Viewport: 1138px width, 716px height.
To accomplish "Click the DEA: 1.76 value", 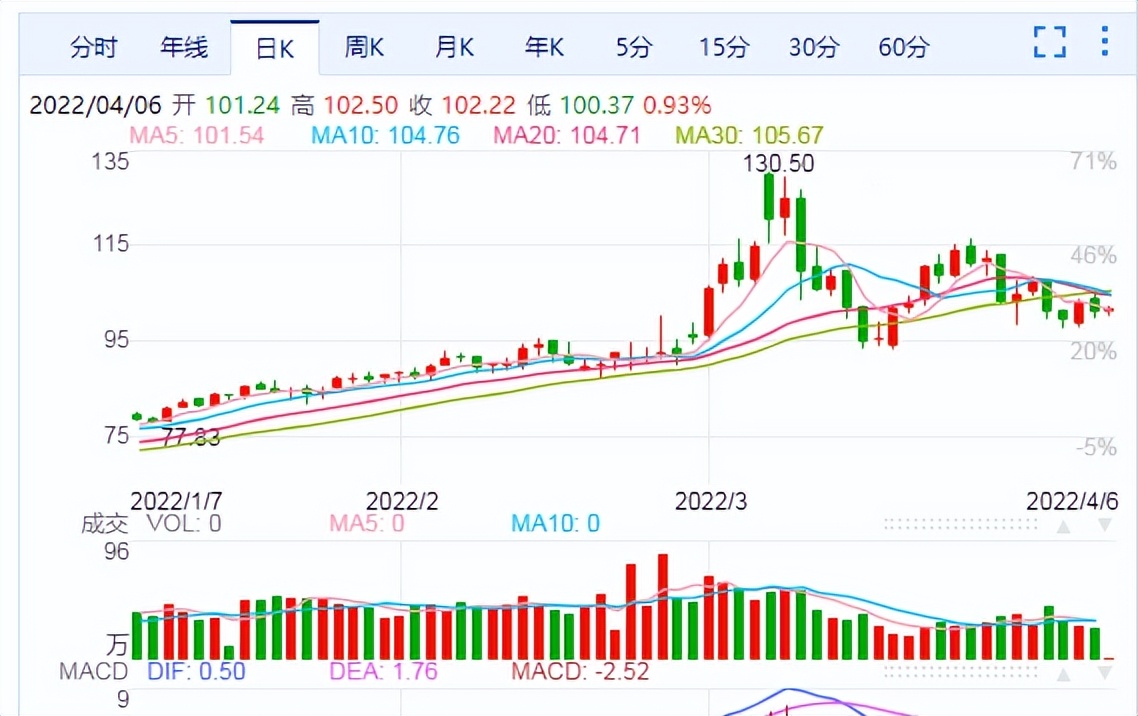I will pos(383,671).
